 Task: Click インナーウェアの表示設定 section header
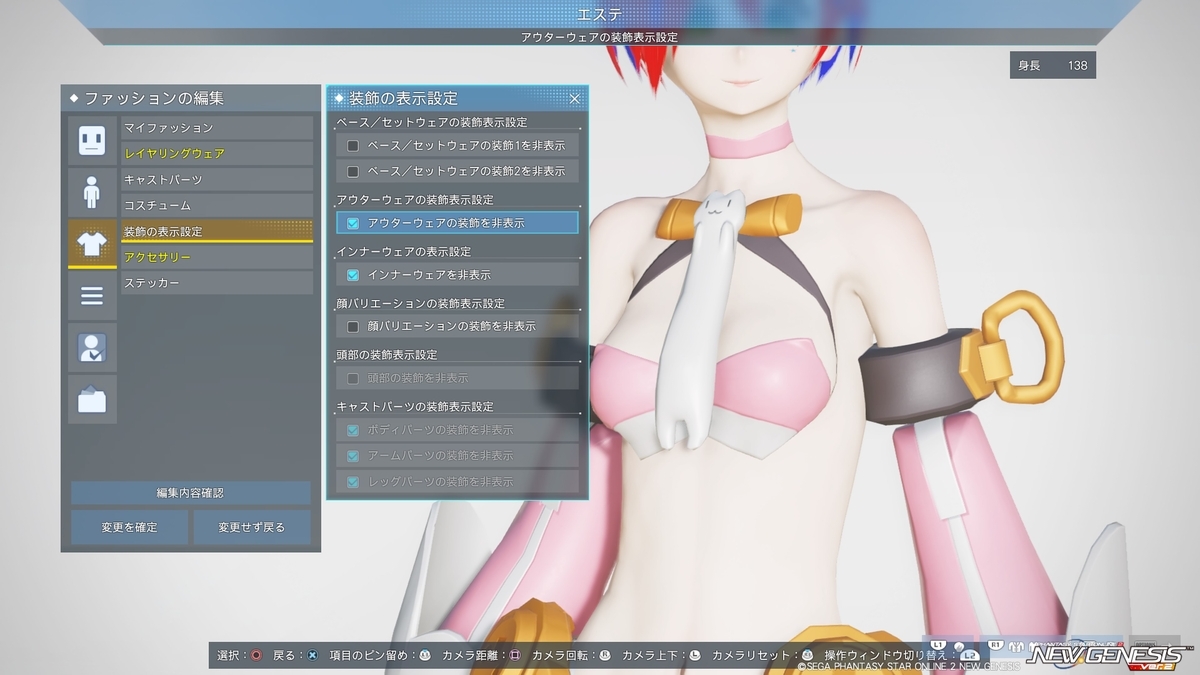click(403, 251)
